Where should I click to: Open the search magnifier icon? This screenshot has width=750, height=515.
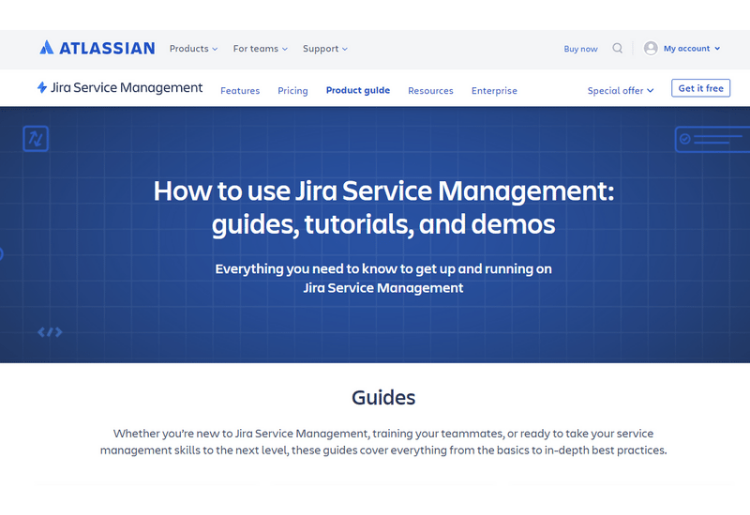point(617,48)
